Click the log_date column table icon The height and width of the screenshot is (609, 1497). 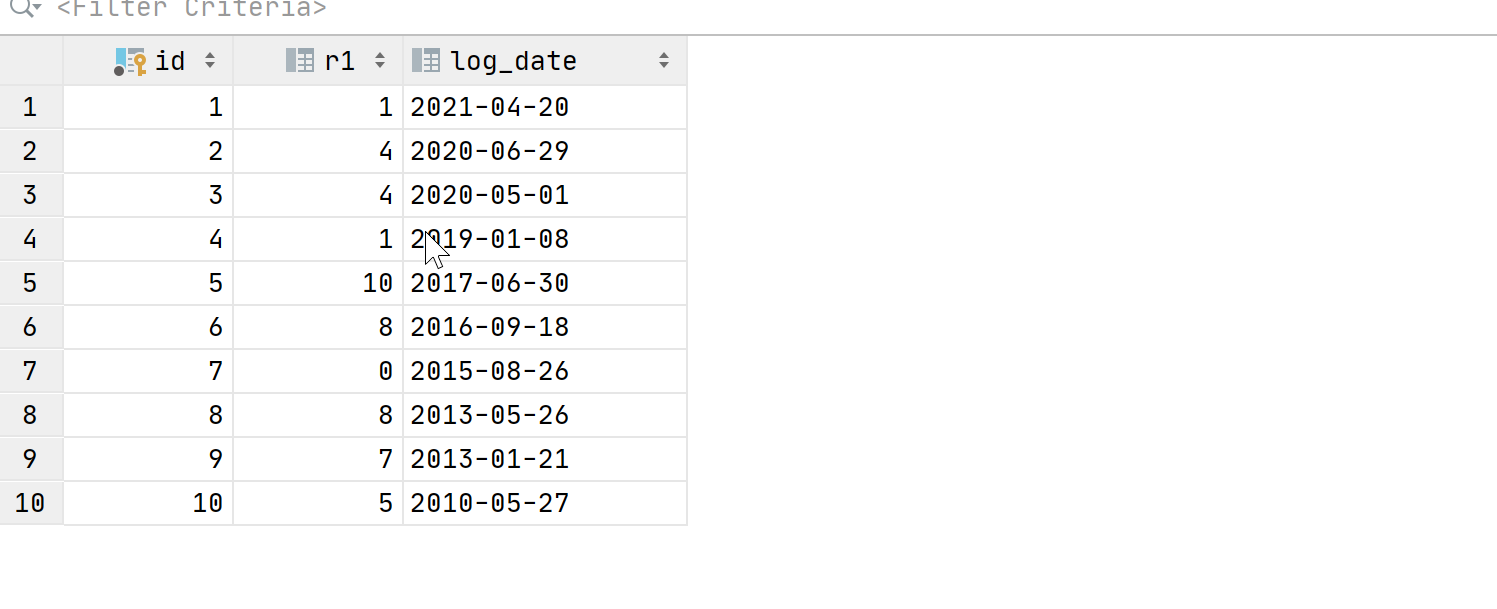tap(426, 61)
